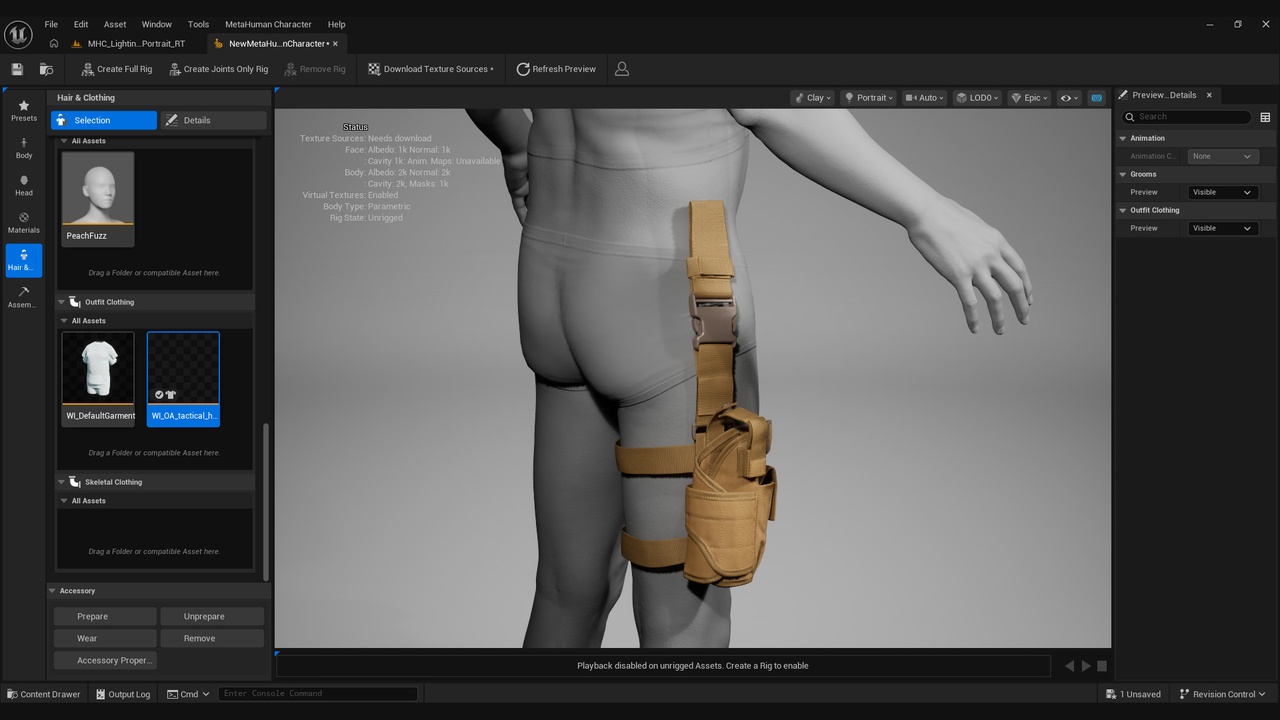Click the Wear button

[105, 638]
